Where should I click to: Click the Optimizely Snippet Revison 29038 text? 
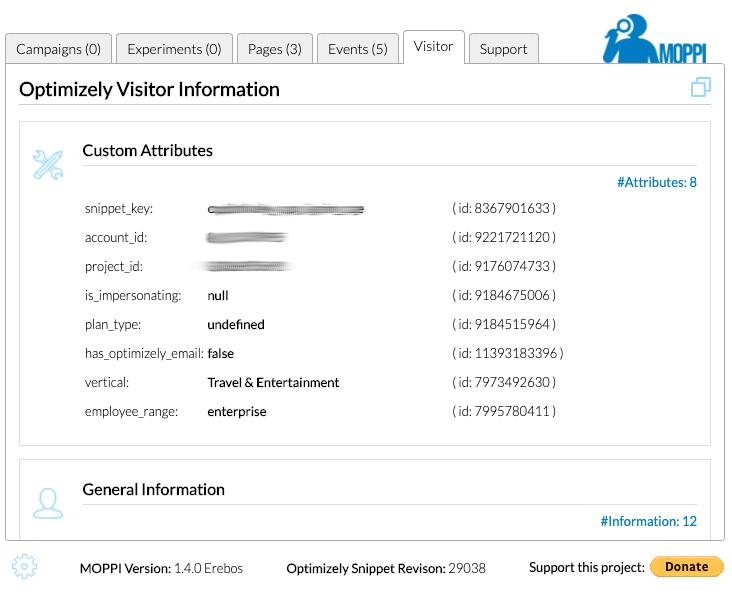click(x=386, y=568)
